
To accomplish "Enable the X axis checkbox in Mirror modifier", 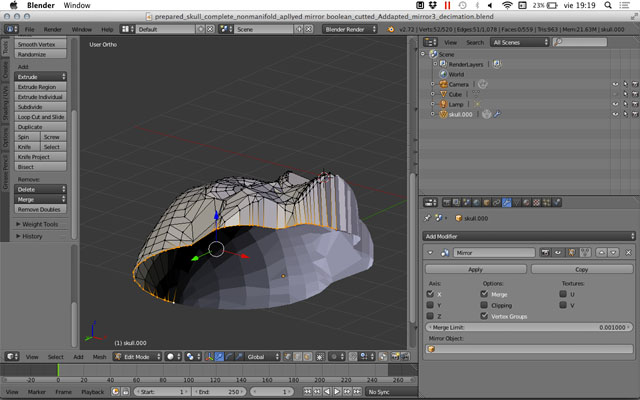I will (x=430, y=294).
